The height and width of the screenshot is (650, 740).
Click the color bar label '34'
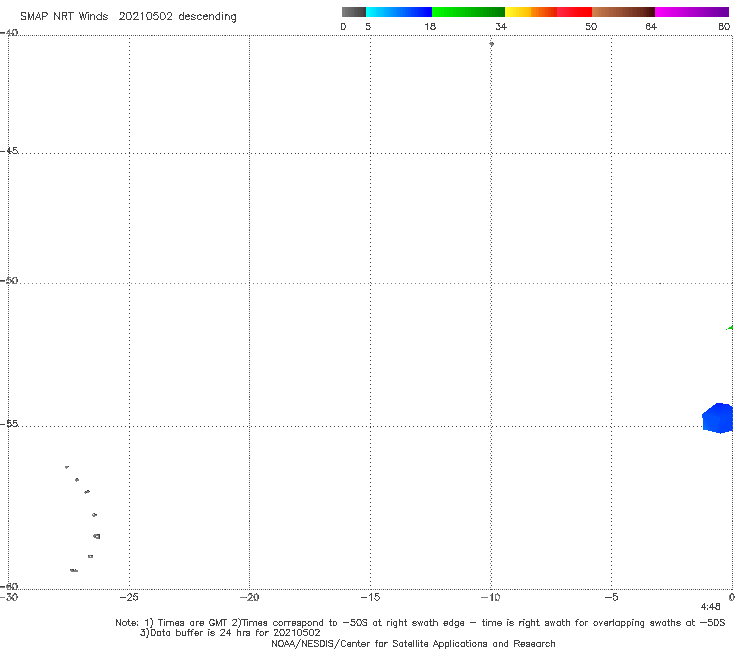point(501,26)
